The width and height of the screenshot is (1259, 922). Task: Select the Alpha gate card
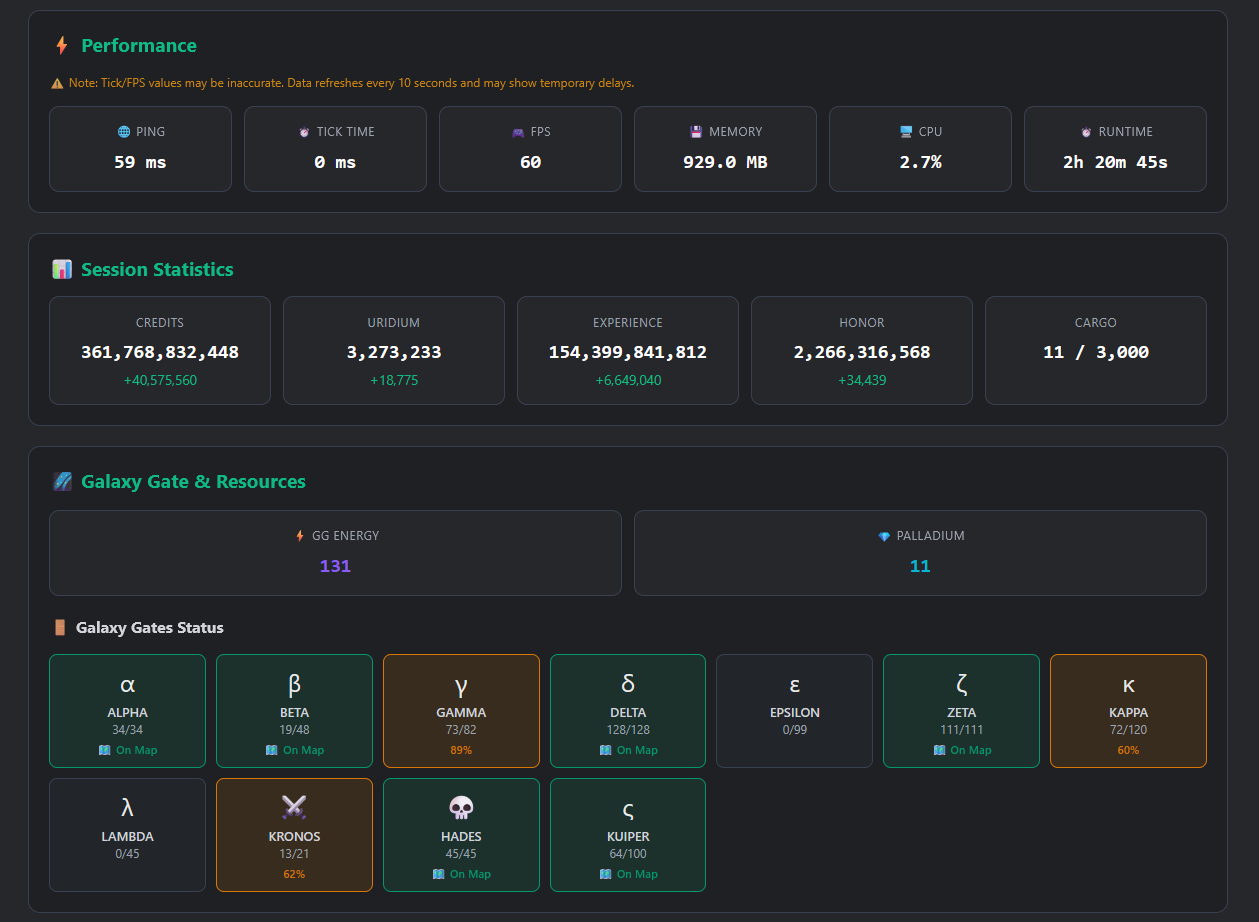127,711
